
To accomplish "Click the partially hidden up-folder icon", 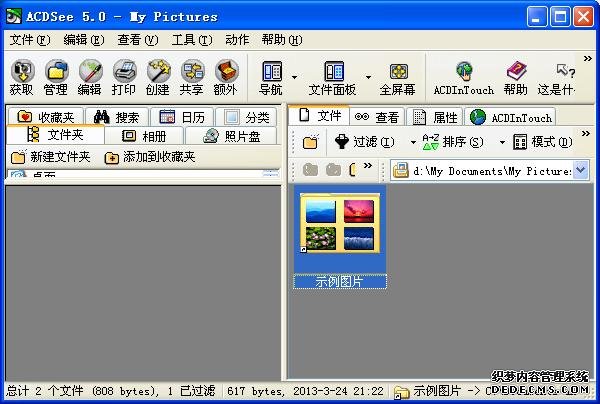I will coord(353,170).
